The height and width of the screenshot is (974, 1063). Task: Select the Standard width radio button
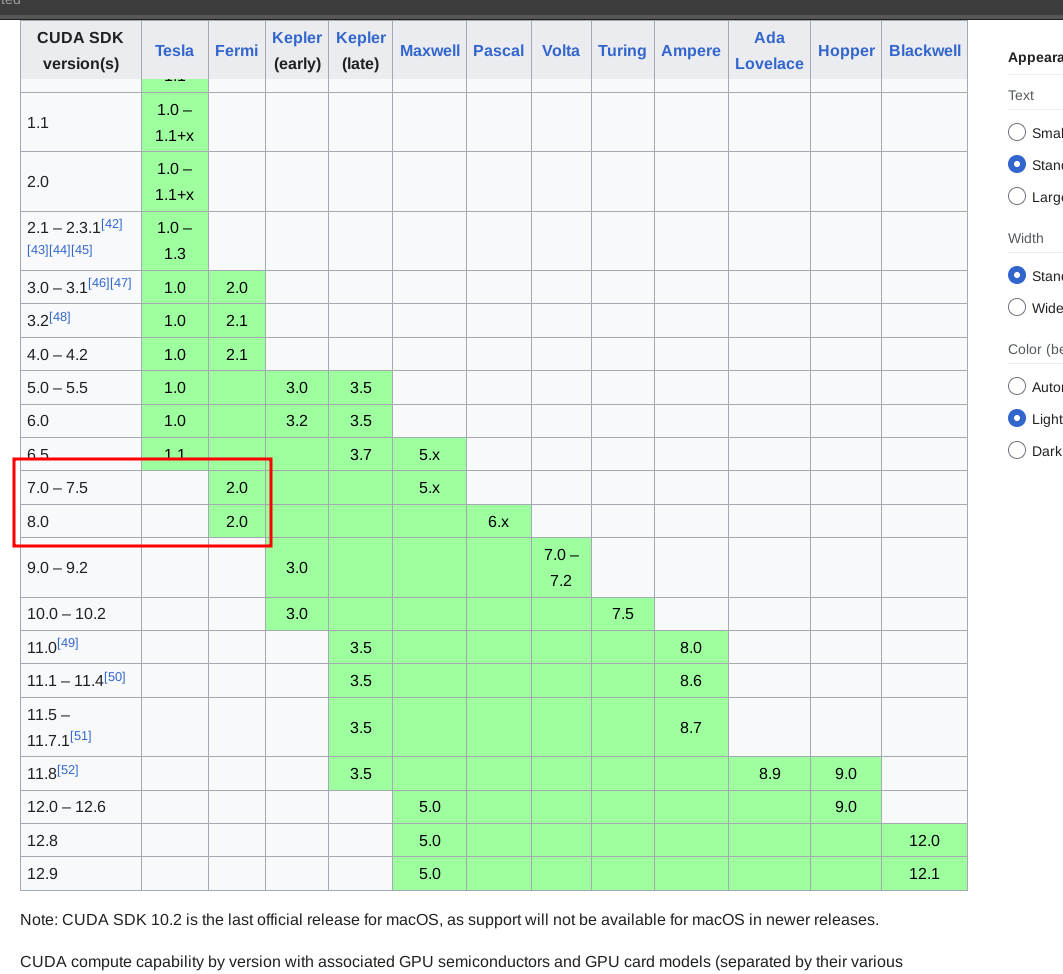(x=1017, y=275)
